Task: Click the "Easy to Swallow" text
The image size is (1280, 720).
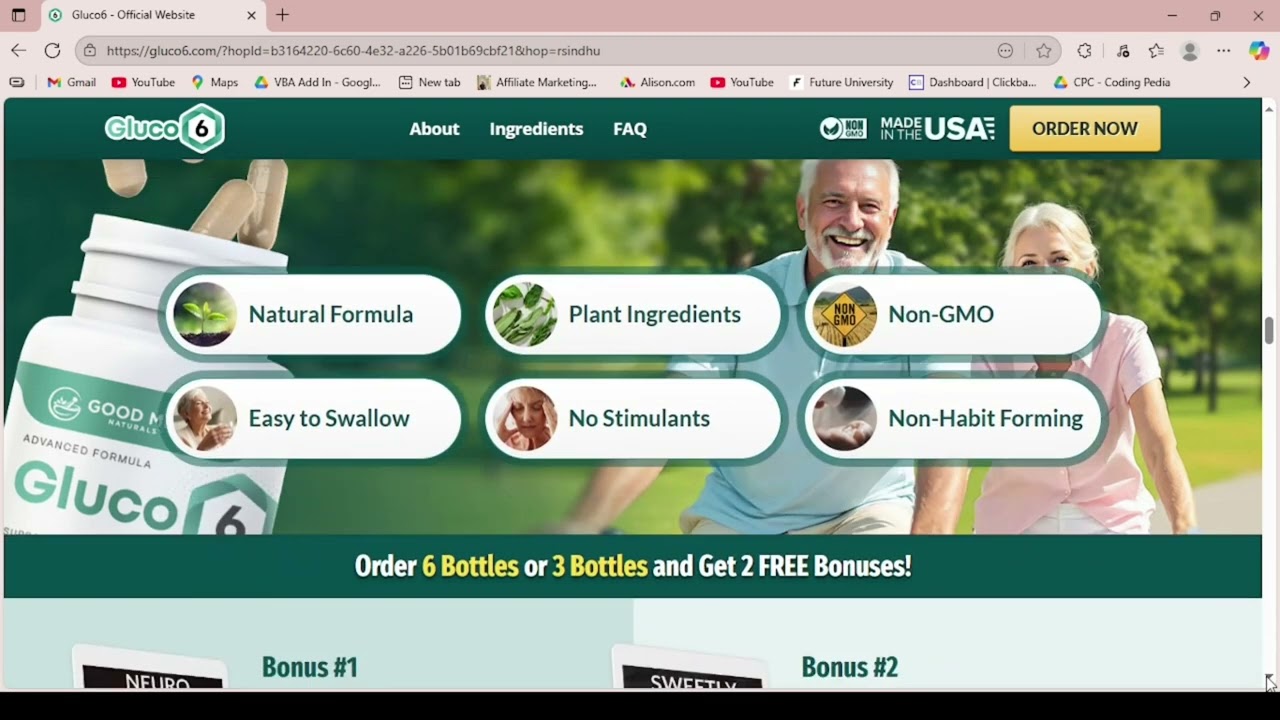Action: point(329,418)
